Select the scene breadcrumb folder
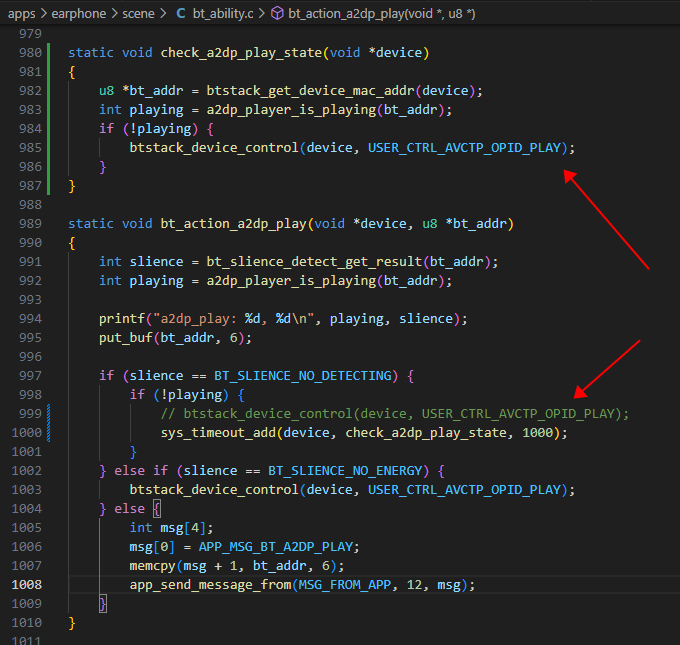The height and width of the screenshot is (645, 680). click(138, 14)
